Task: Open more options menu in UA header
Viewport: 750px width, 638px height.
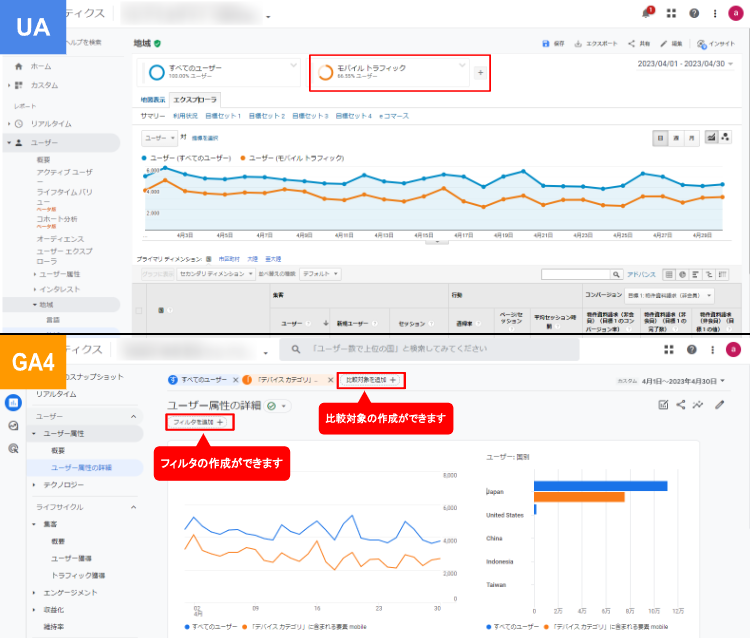Action: [x=715, y=13]
